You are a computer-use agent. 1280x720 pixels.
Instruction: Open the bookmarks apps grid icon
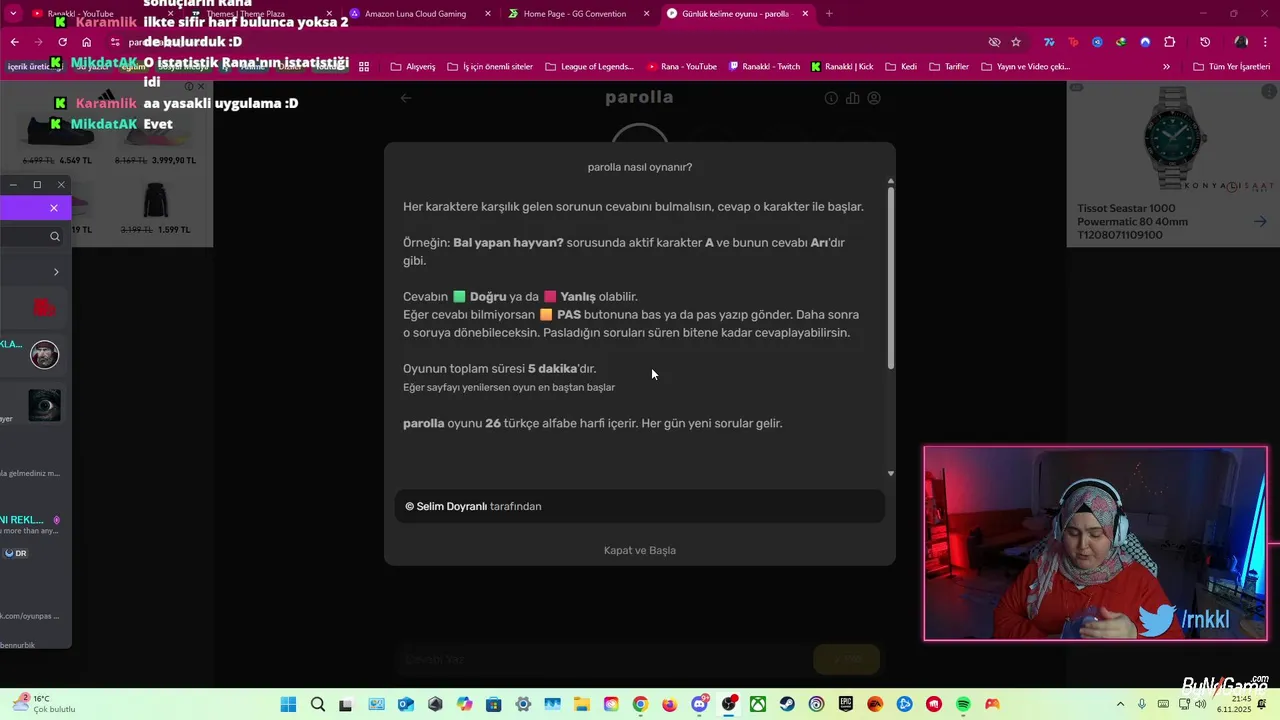click(x=364, y=67)
